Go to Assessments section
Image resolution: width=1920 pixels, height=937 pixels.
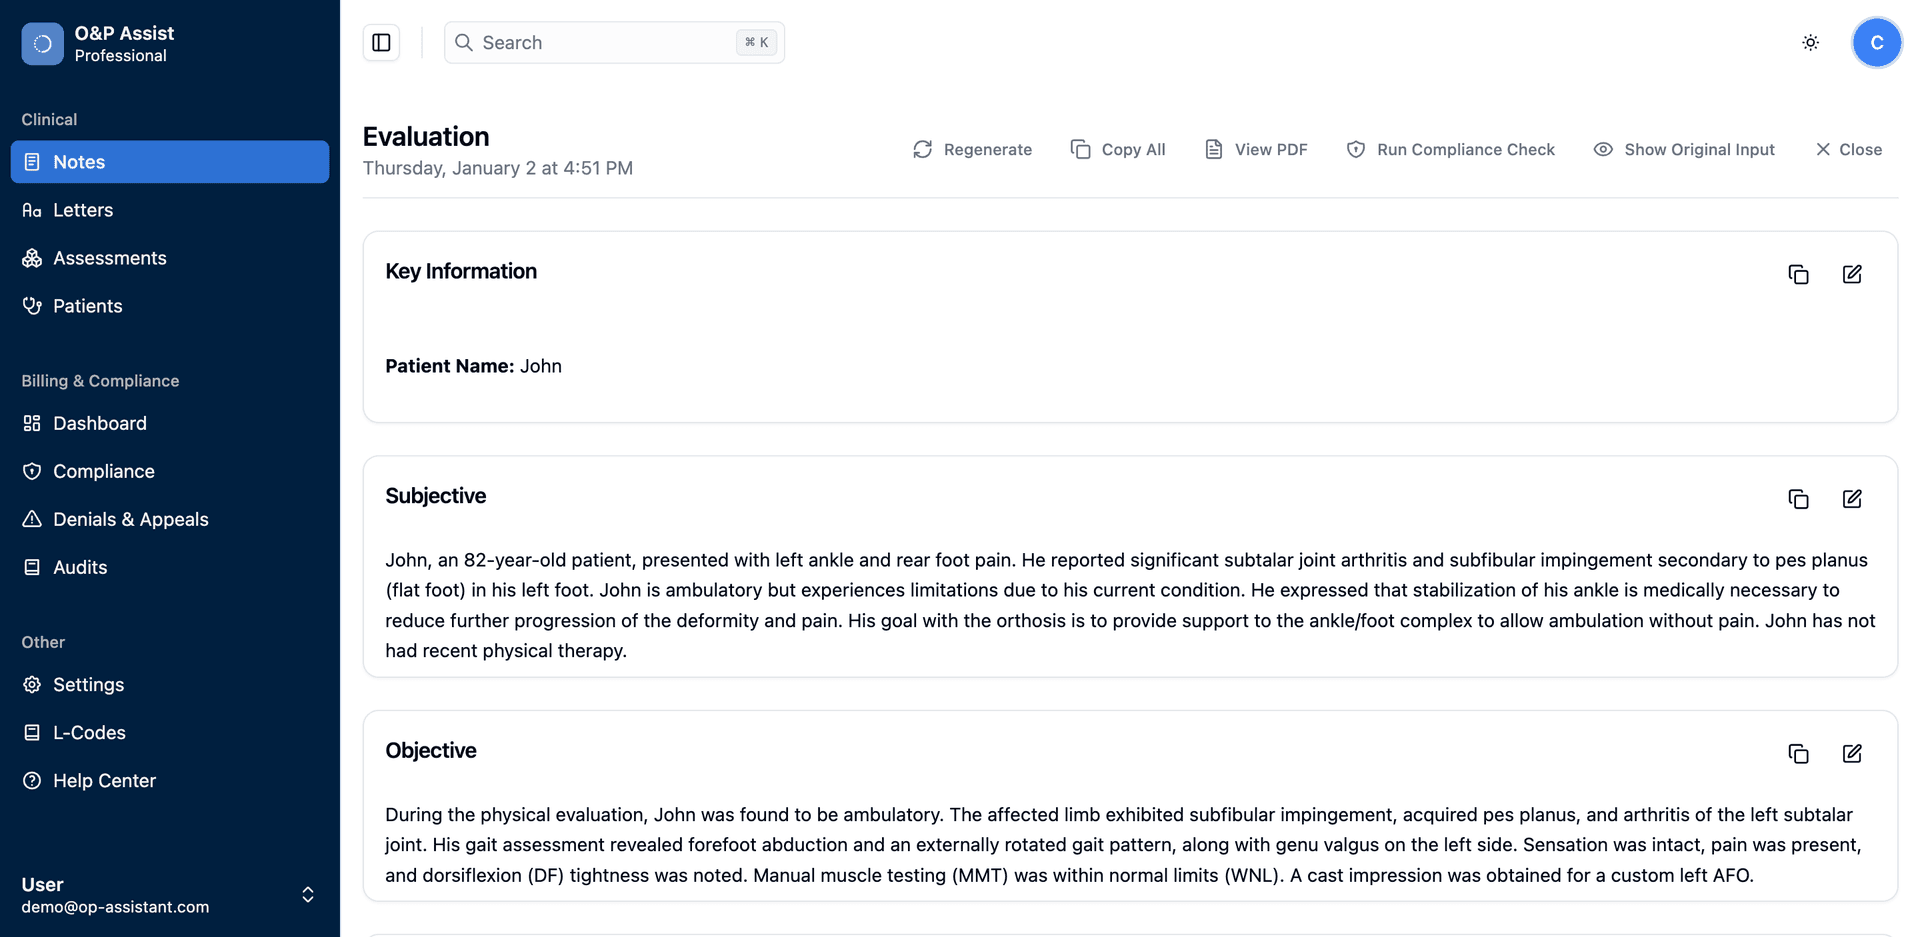(x=170, y=258)
